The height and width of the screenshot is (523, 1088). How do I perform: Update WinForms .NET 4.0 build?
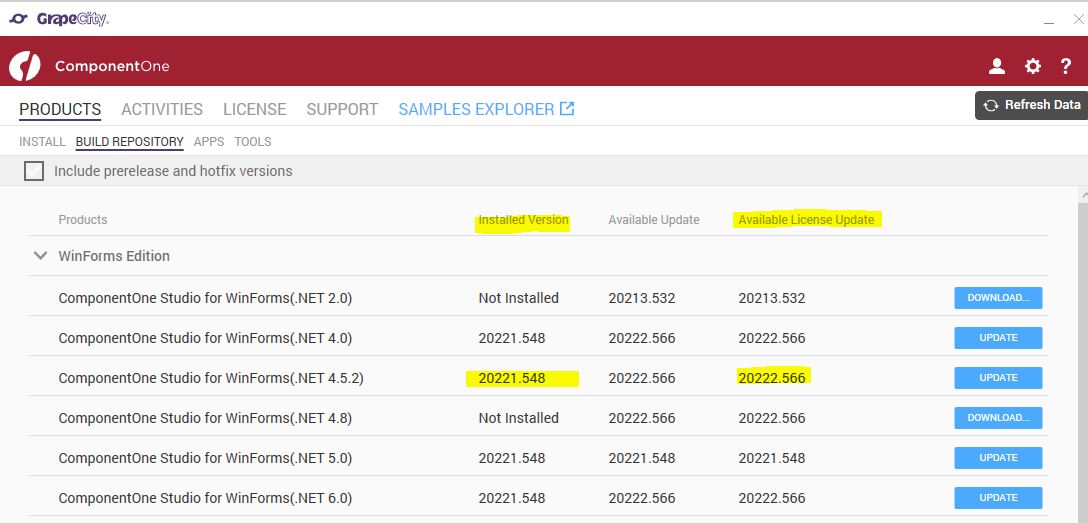(x=998, y=338)
